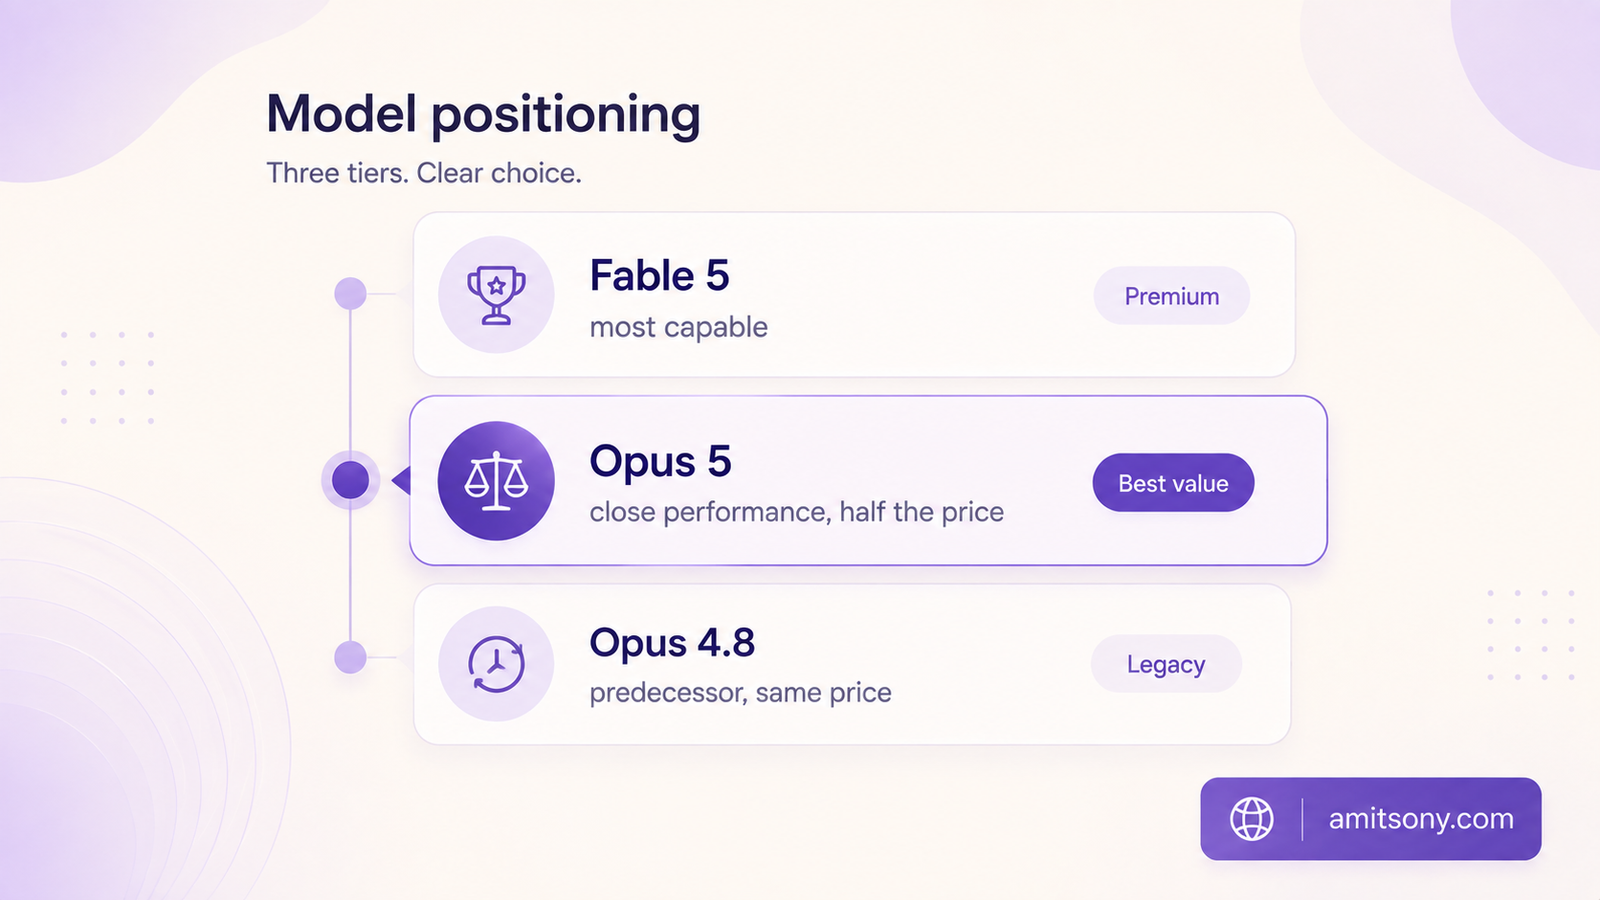
Task: Click the 'Three tiers. Clear choice.' subtitle
Action: tap(424, 173)
